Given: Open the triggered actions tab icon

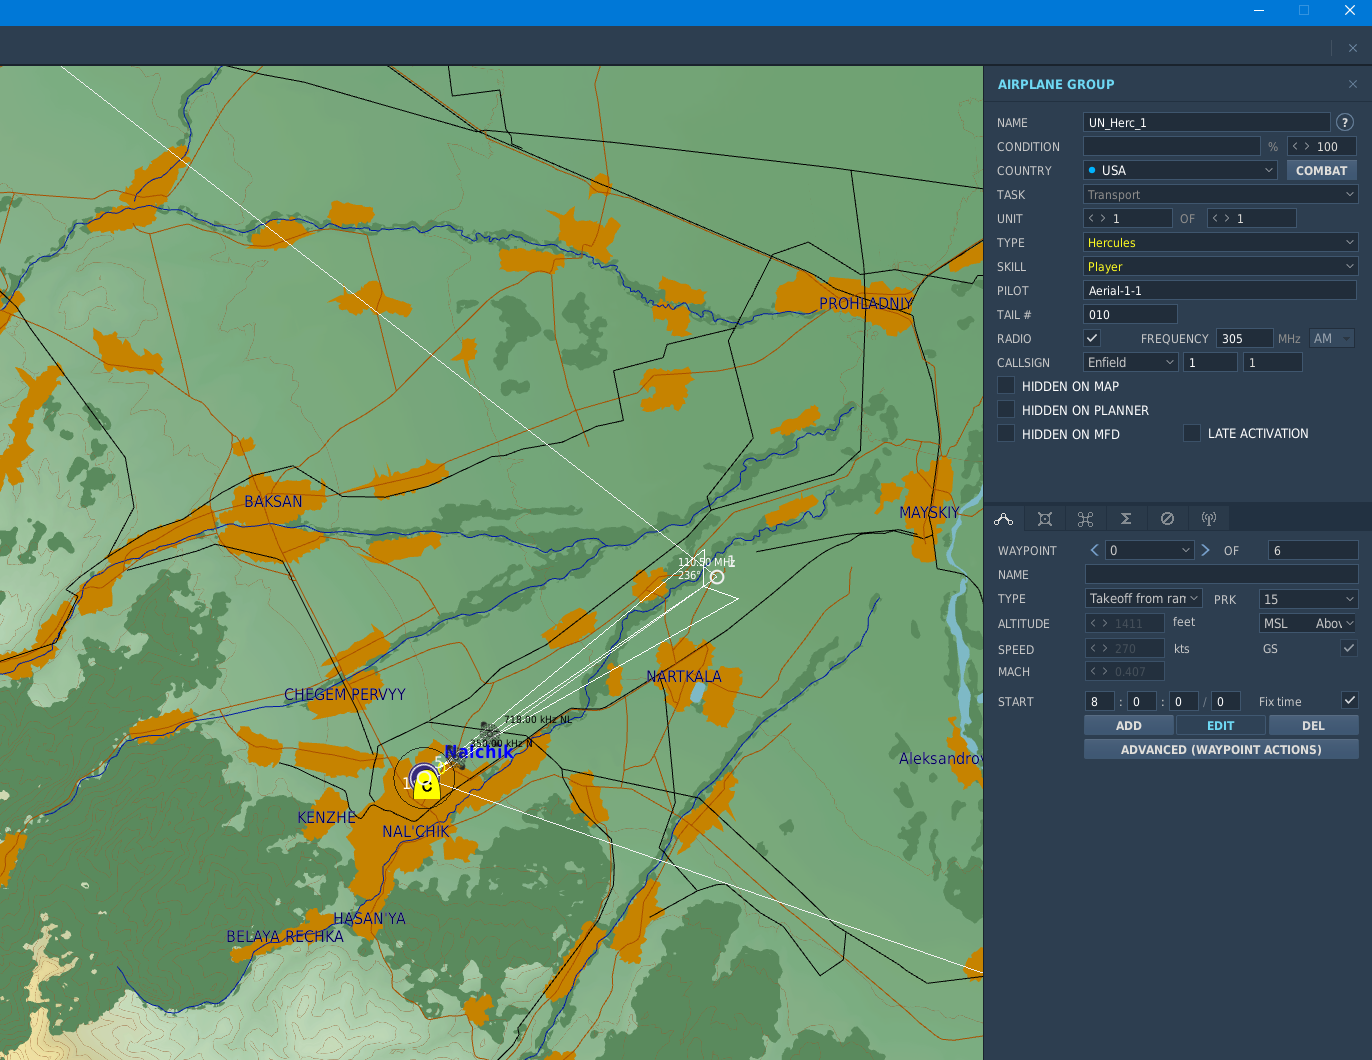Looking at the screenshot, I should pos(1086,519).
